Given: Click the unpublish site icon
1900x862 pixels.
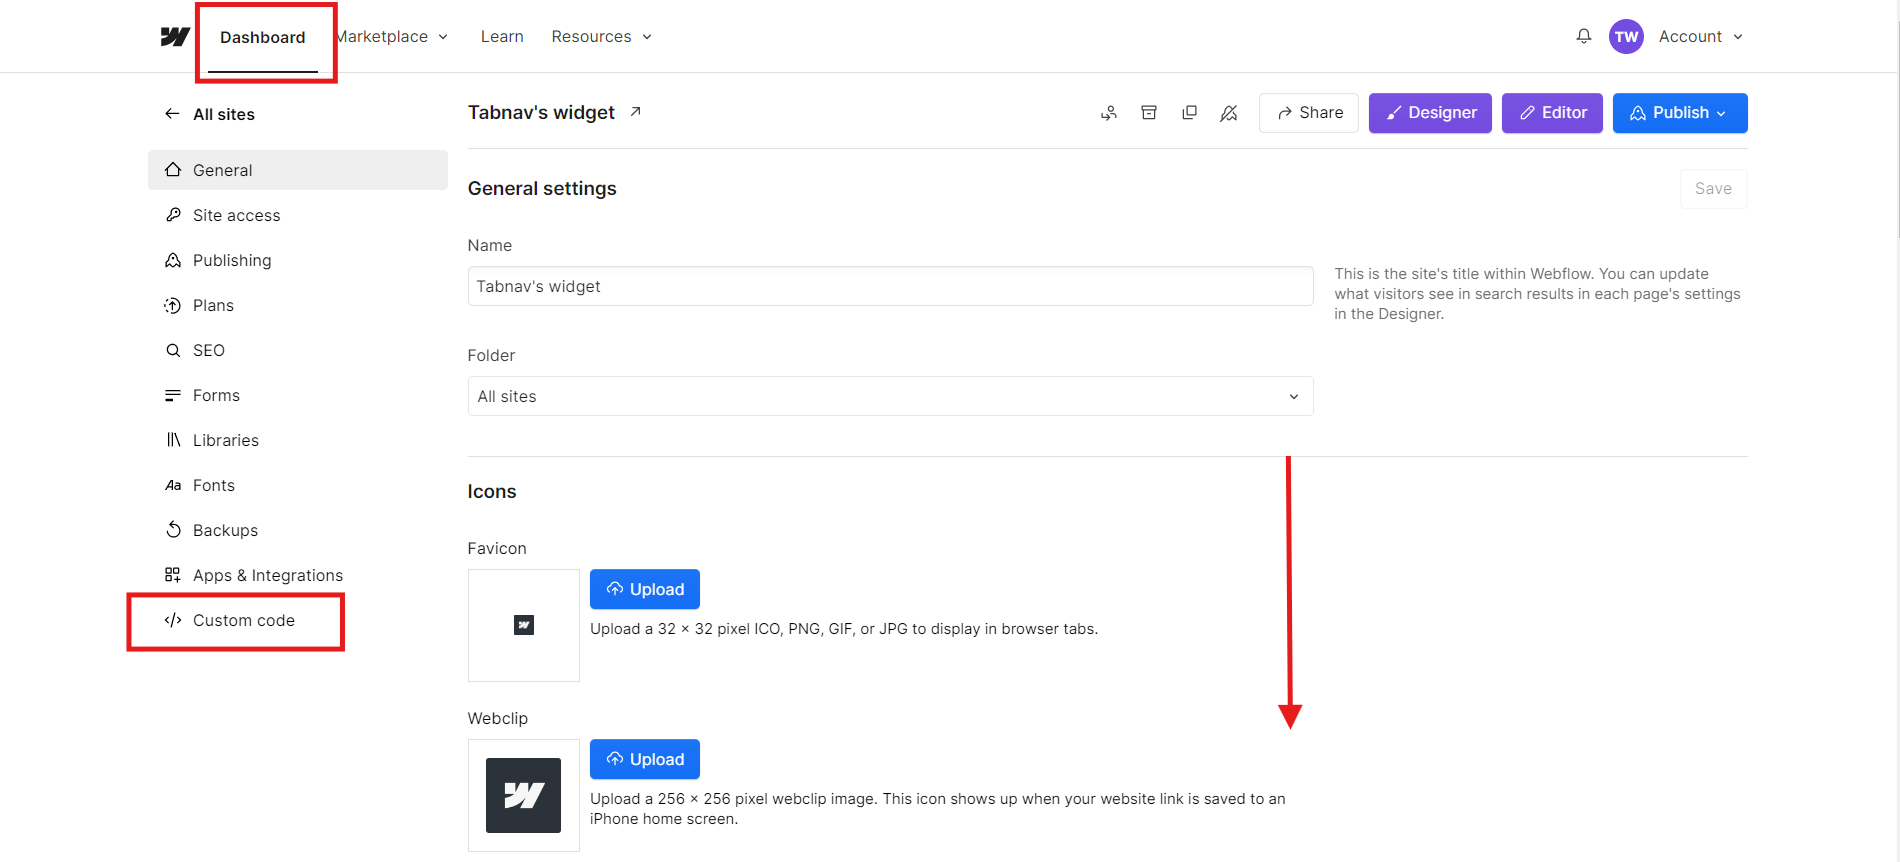Looking at the screenshot, I should tap(1229, 113).
